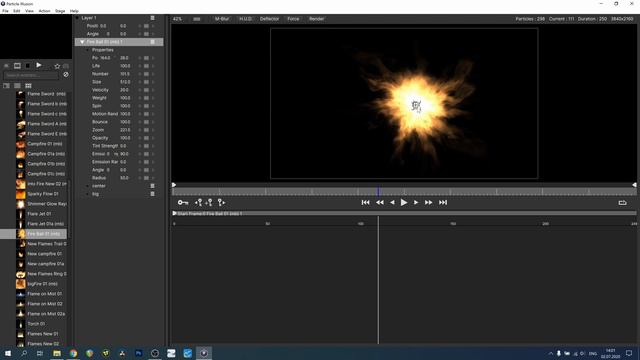Expand the Number property arrow
This screenshot has height=360, width=640.
tap(153, 74)
